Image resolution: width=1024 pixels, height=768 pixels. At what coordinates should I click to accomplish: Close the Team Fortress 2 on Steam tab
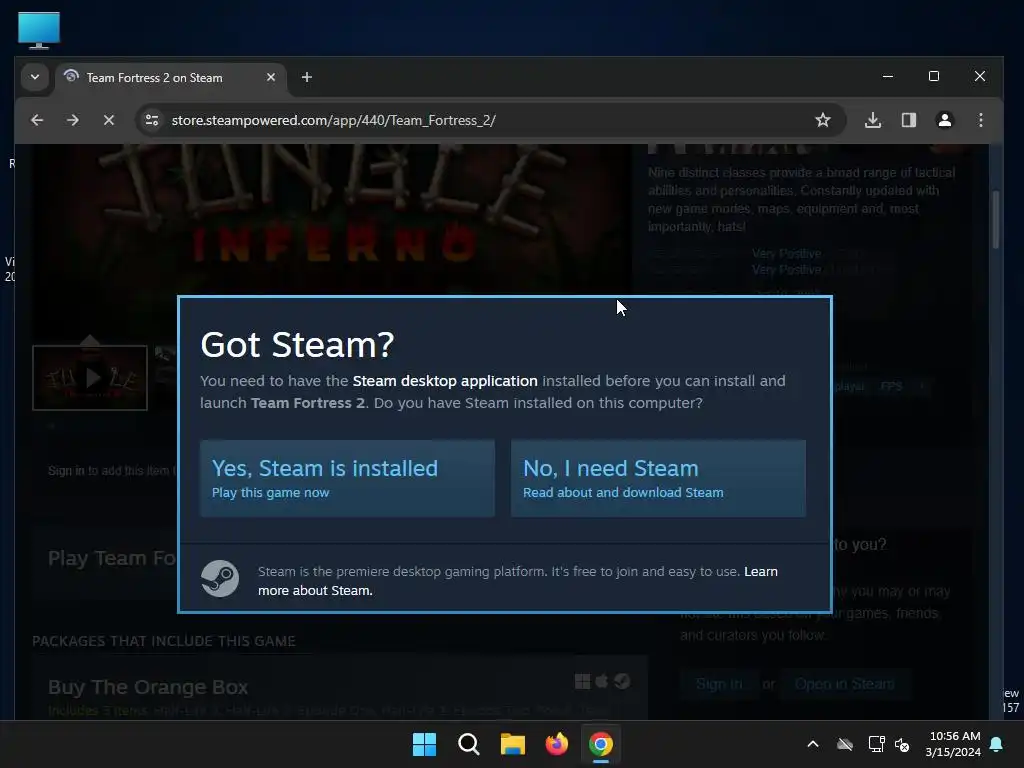pos(271,78)
